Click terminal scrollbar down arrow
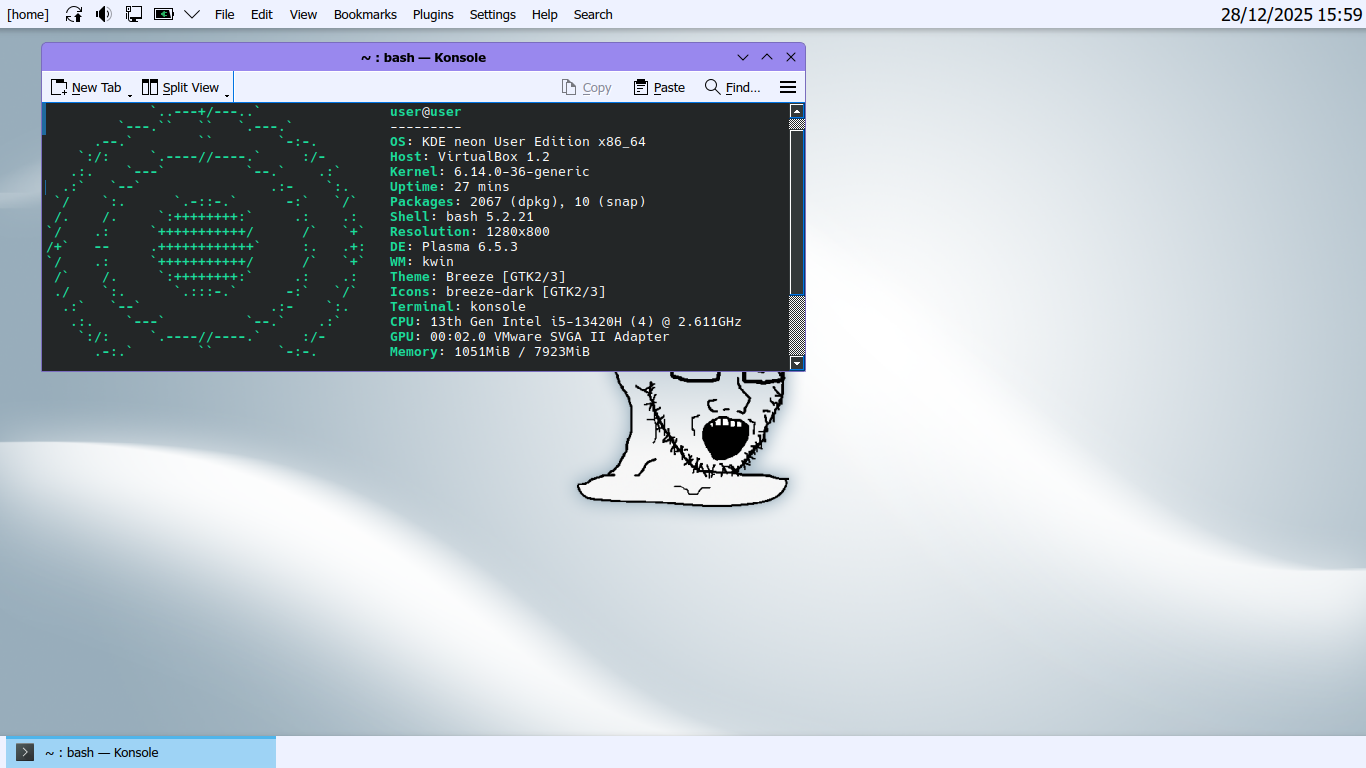This screenshot has height=768, width=1366. pyautogui.click(x=797, y=363)
